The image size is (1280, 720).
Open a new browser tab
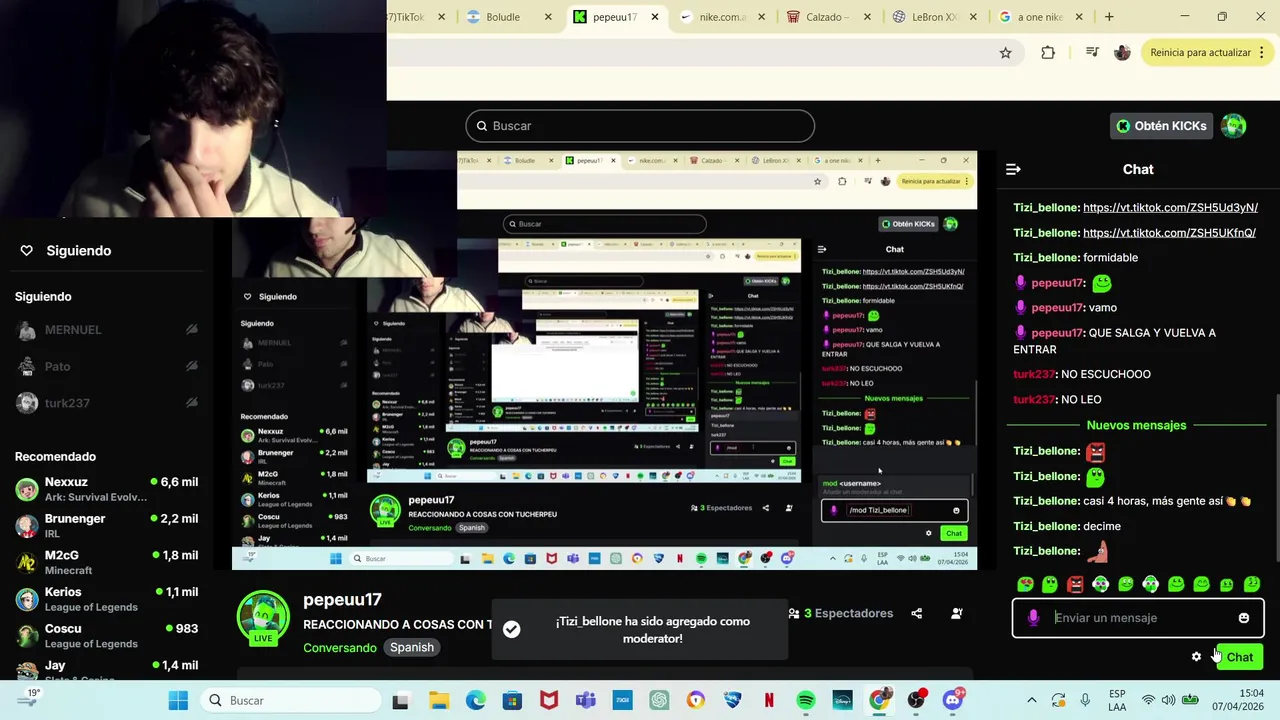point(1109,17)
